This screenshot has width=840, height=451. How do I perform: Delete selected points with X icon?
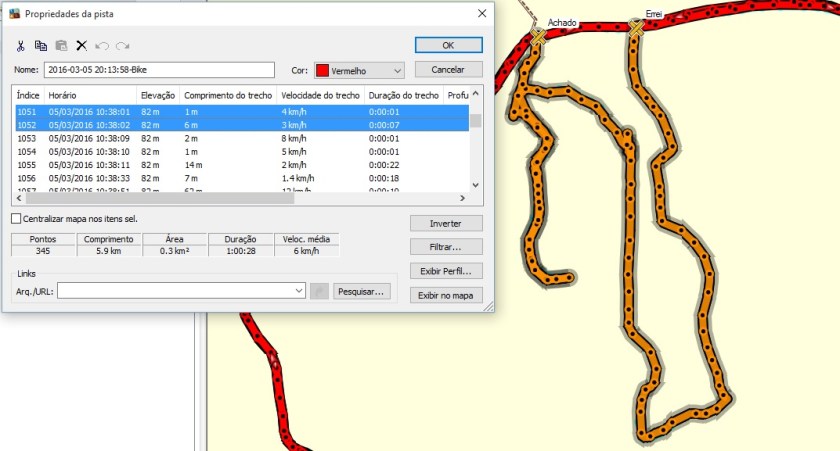point(82,46)
